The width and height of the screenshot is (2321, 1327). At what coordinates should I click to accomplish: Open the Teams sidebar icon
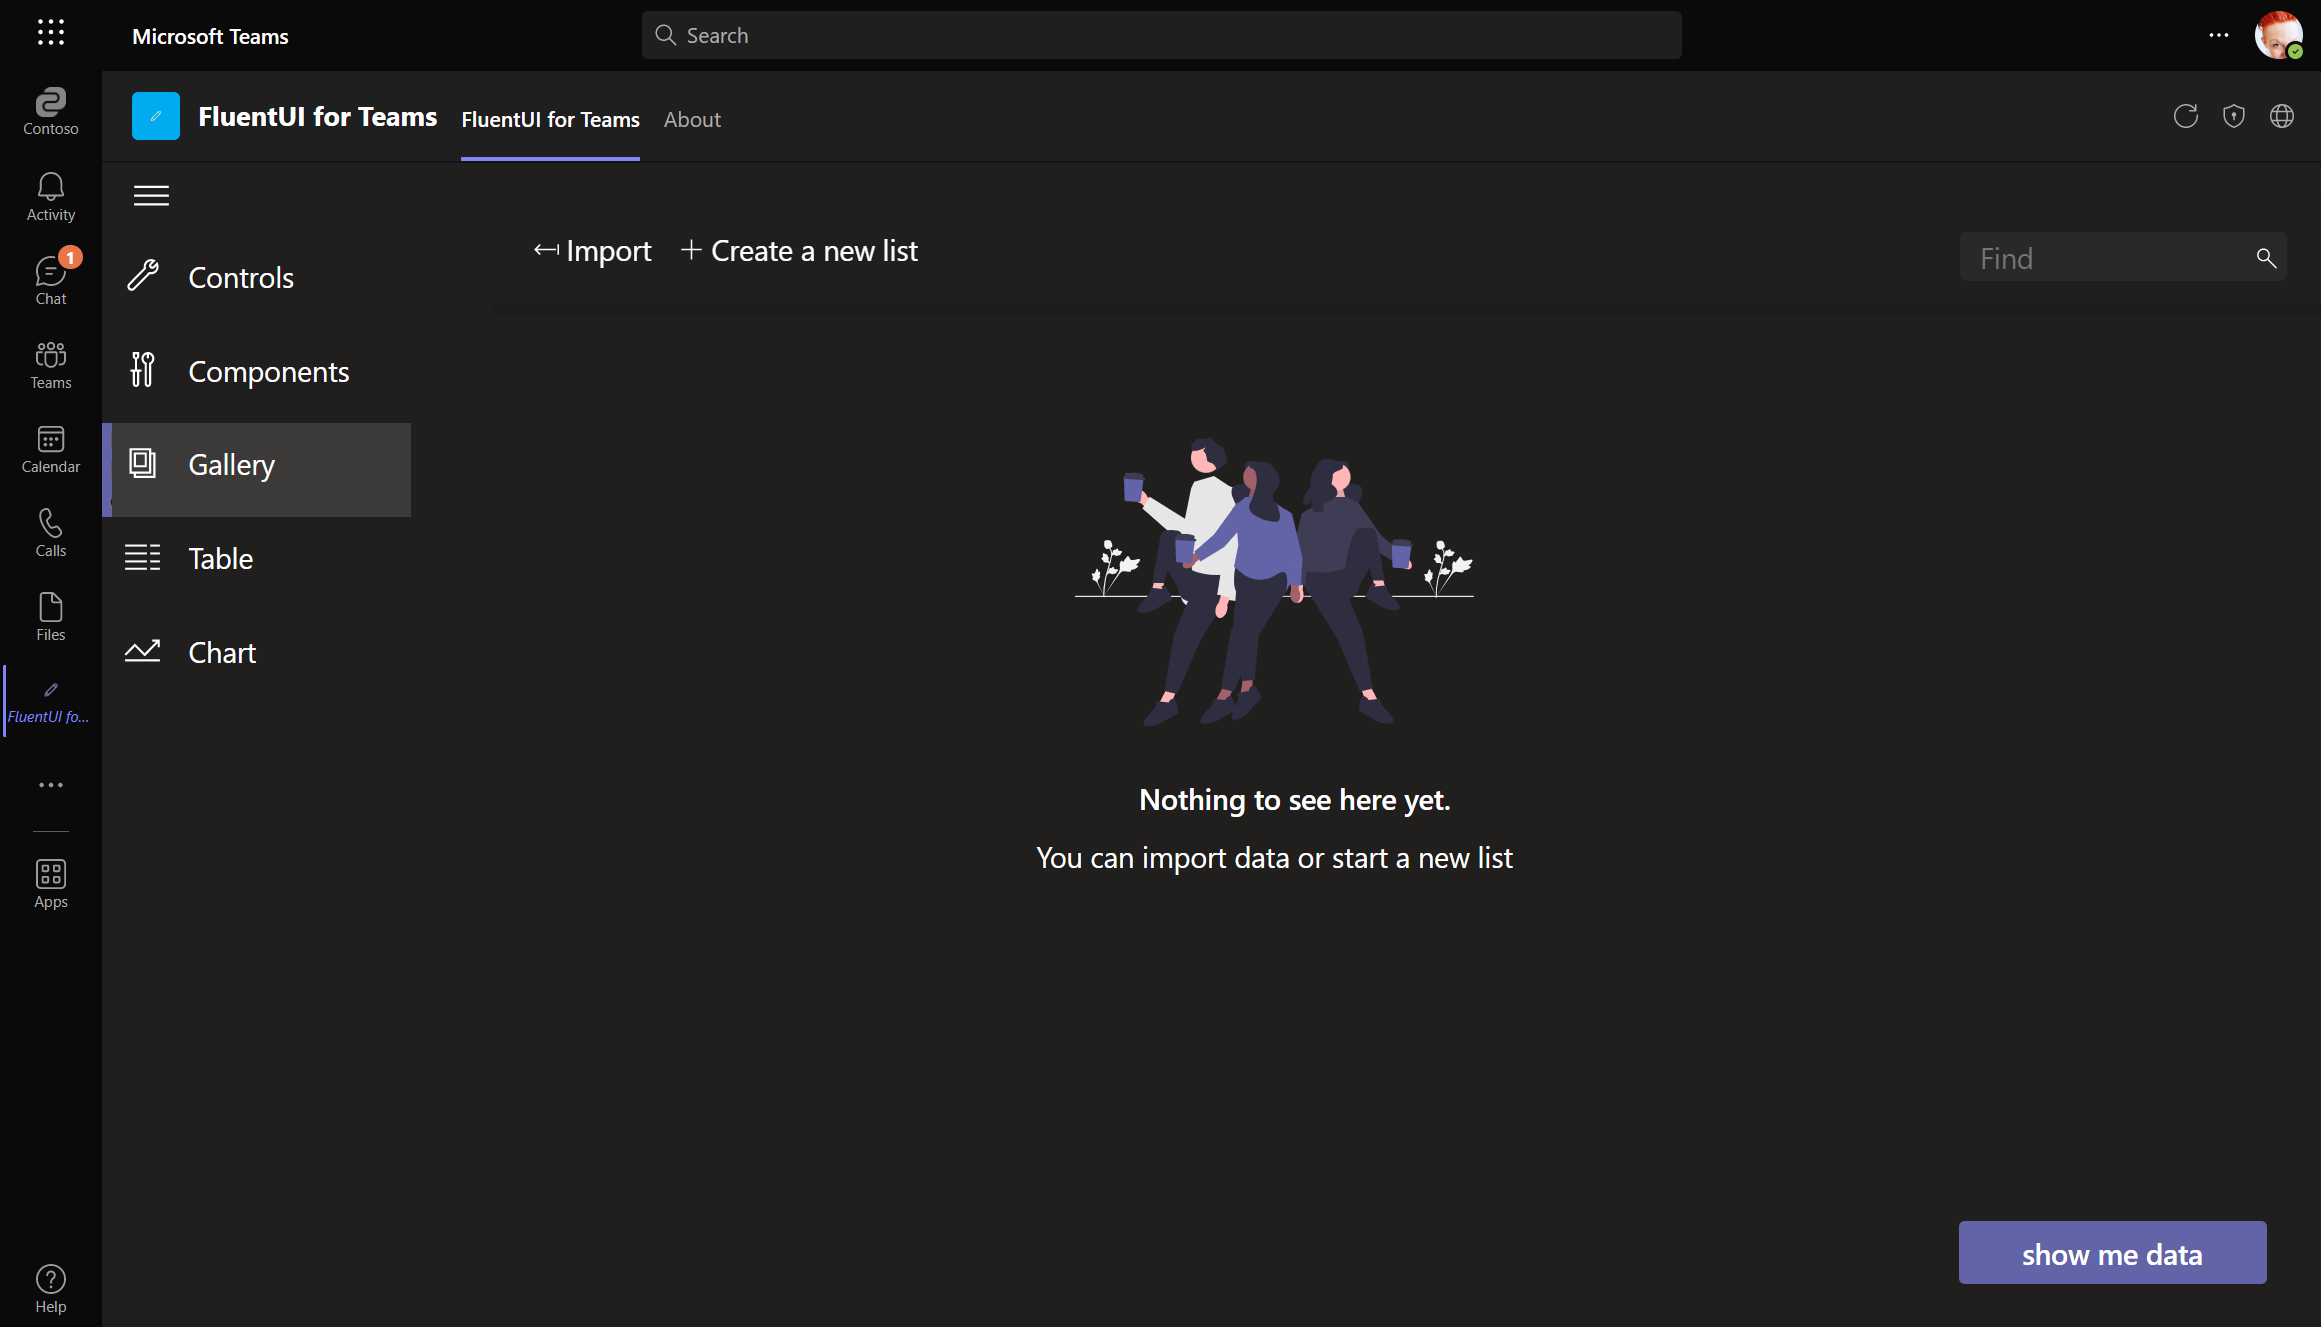(x=50, y=363)
